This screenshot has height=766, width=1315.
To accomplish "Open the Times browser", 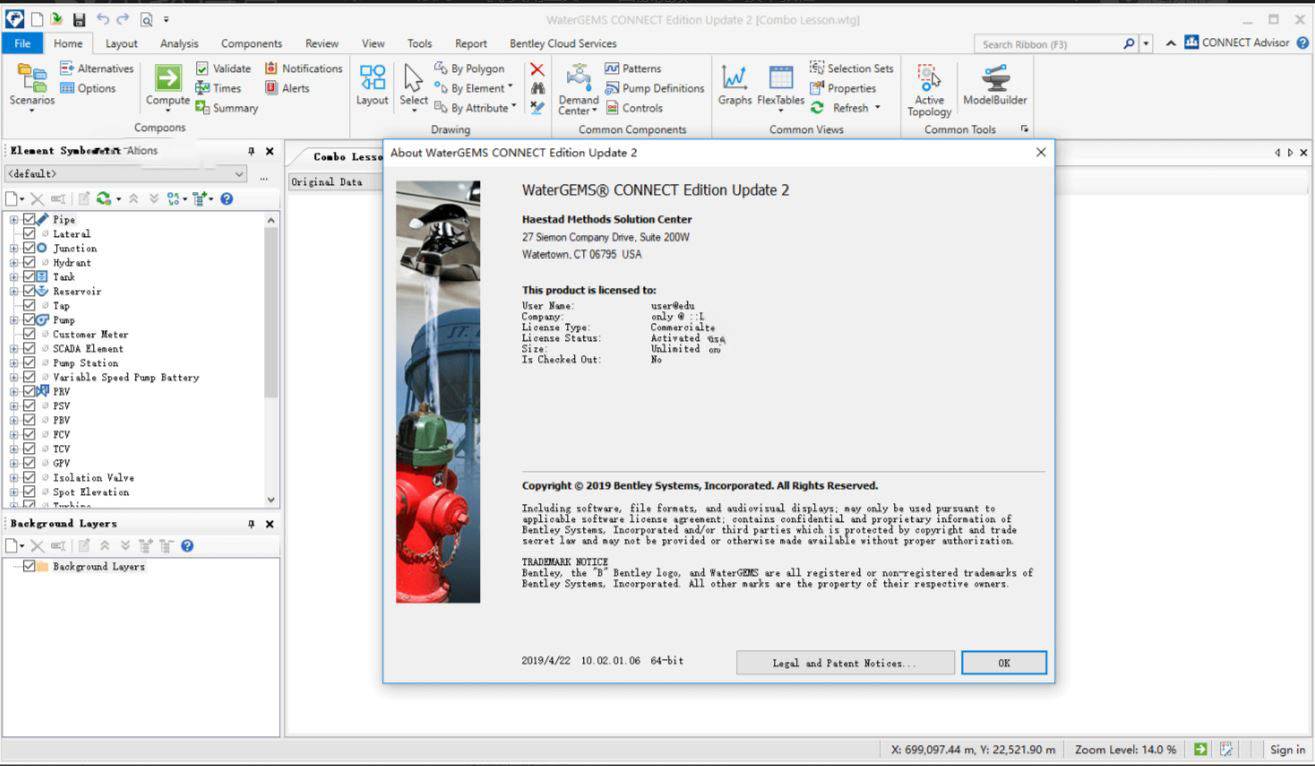I will point(218,89).
